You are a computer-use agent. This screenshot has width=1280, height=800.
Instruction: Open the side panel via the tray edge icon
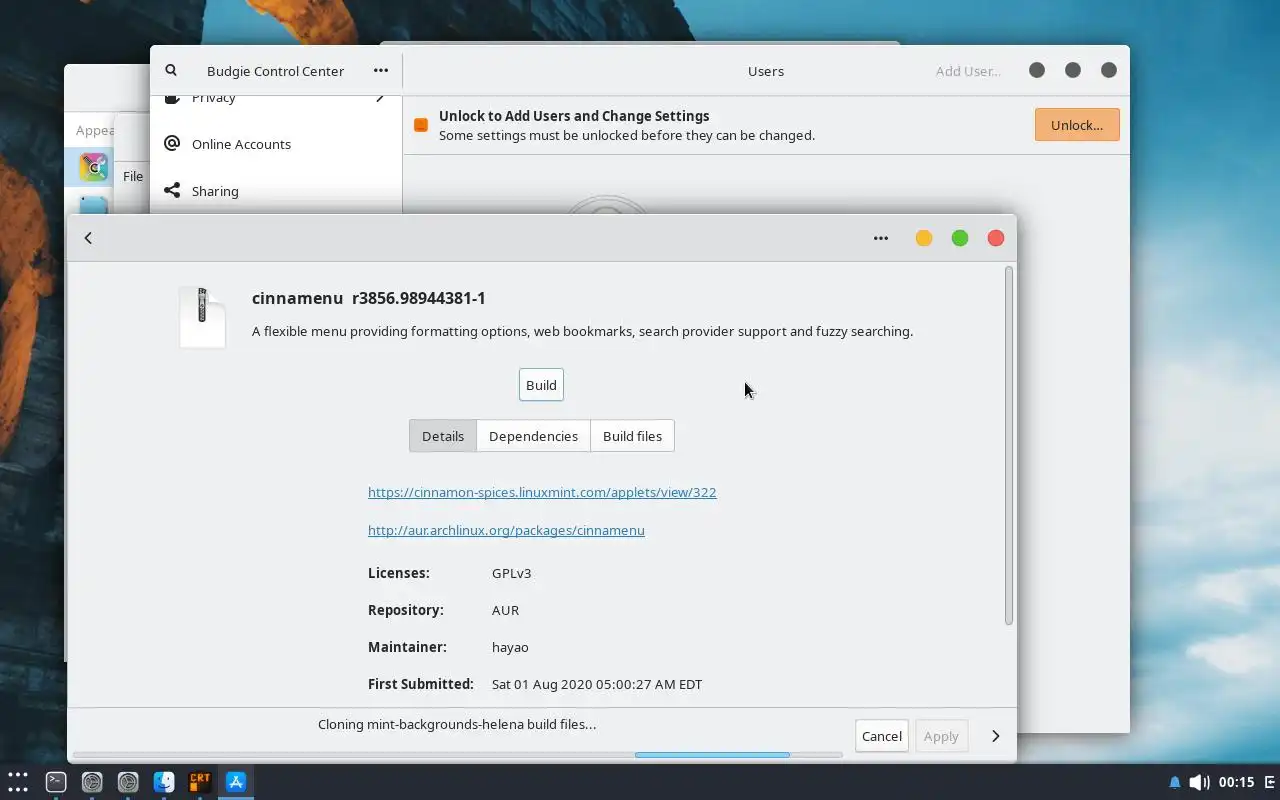tap(1269, 782)
